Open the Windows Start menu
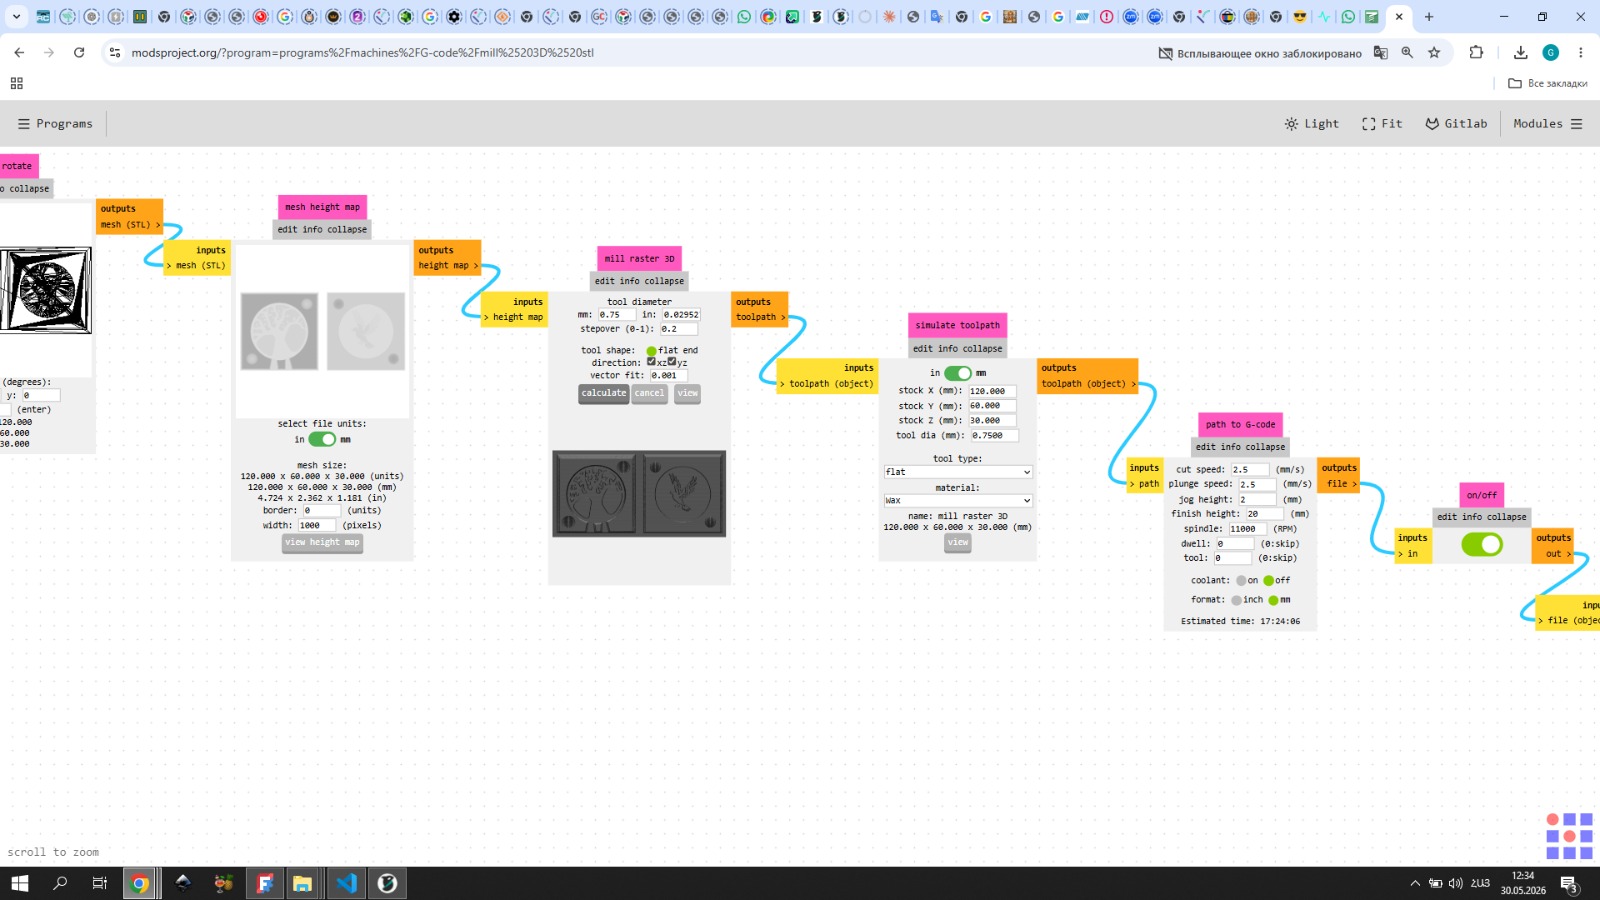 [19, 883]
